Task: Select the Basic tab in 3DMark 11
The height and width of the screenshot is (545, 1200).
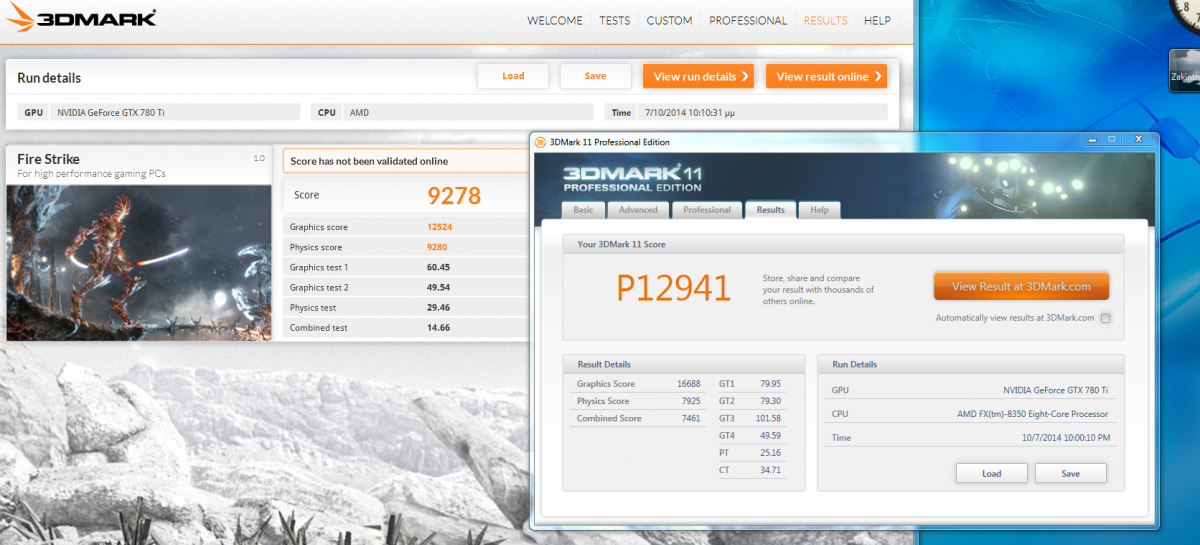Action: 583,210
